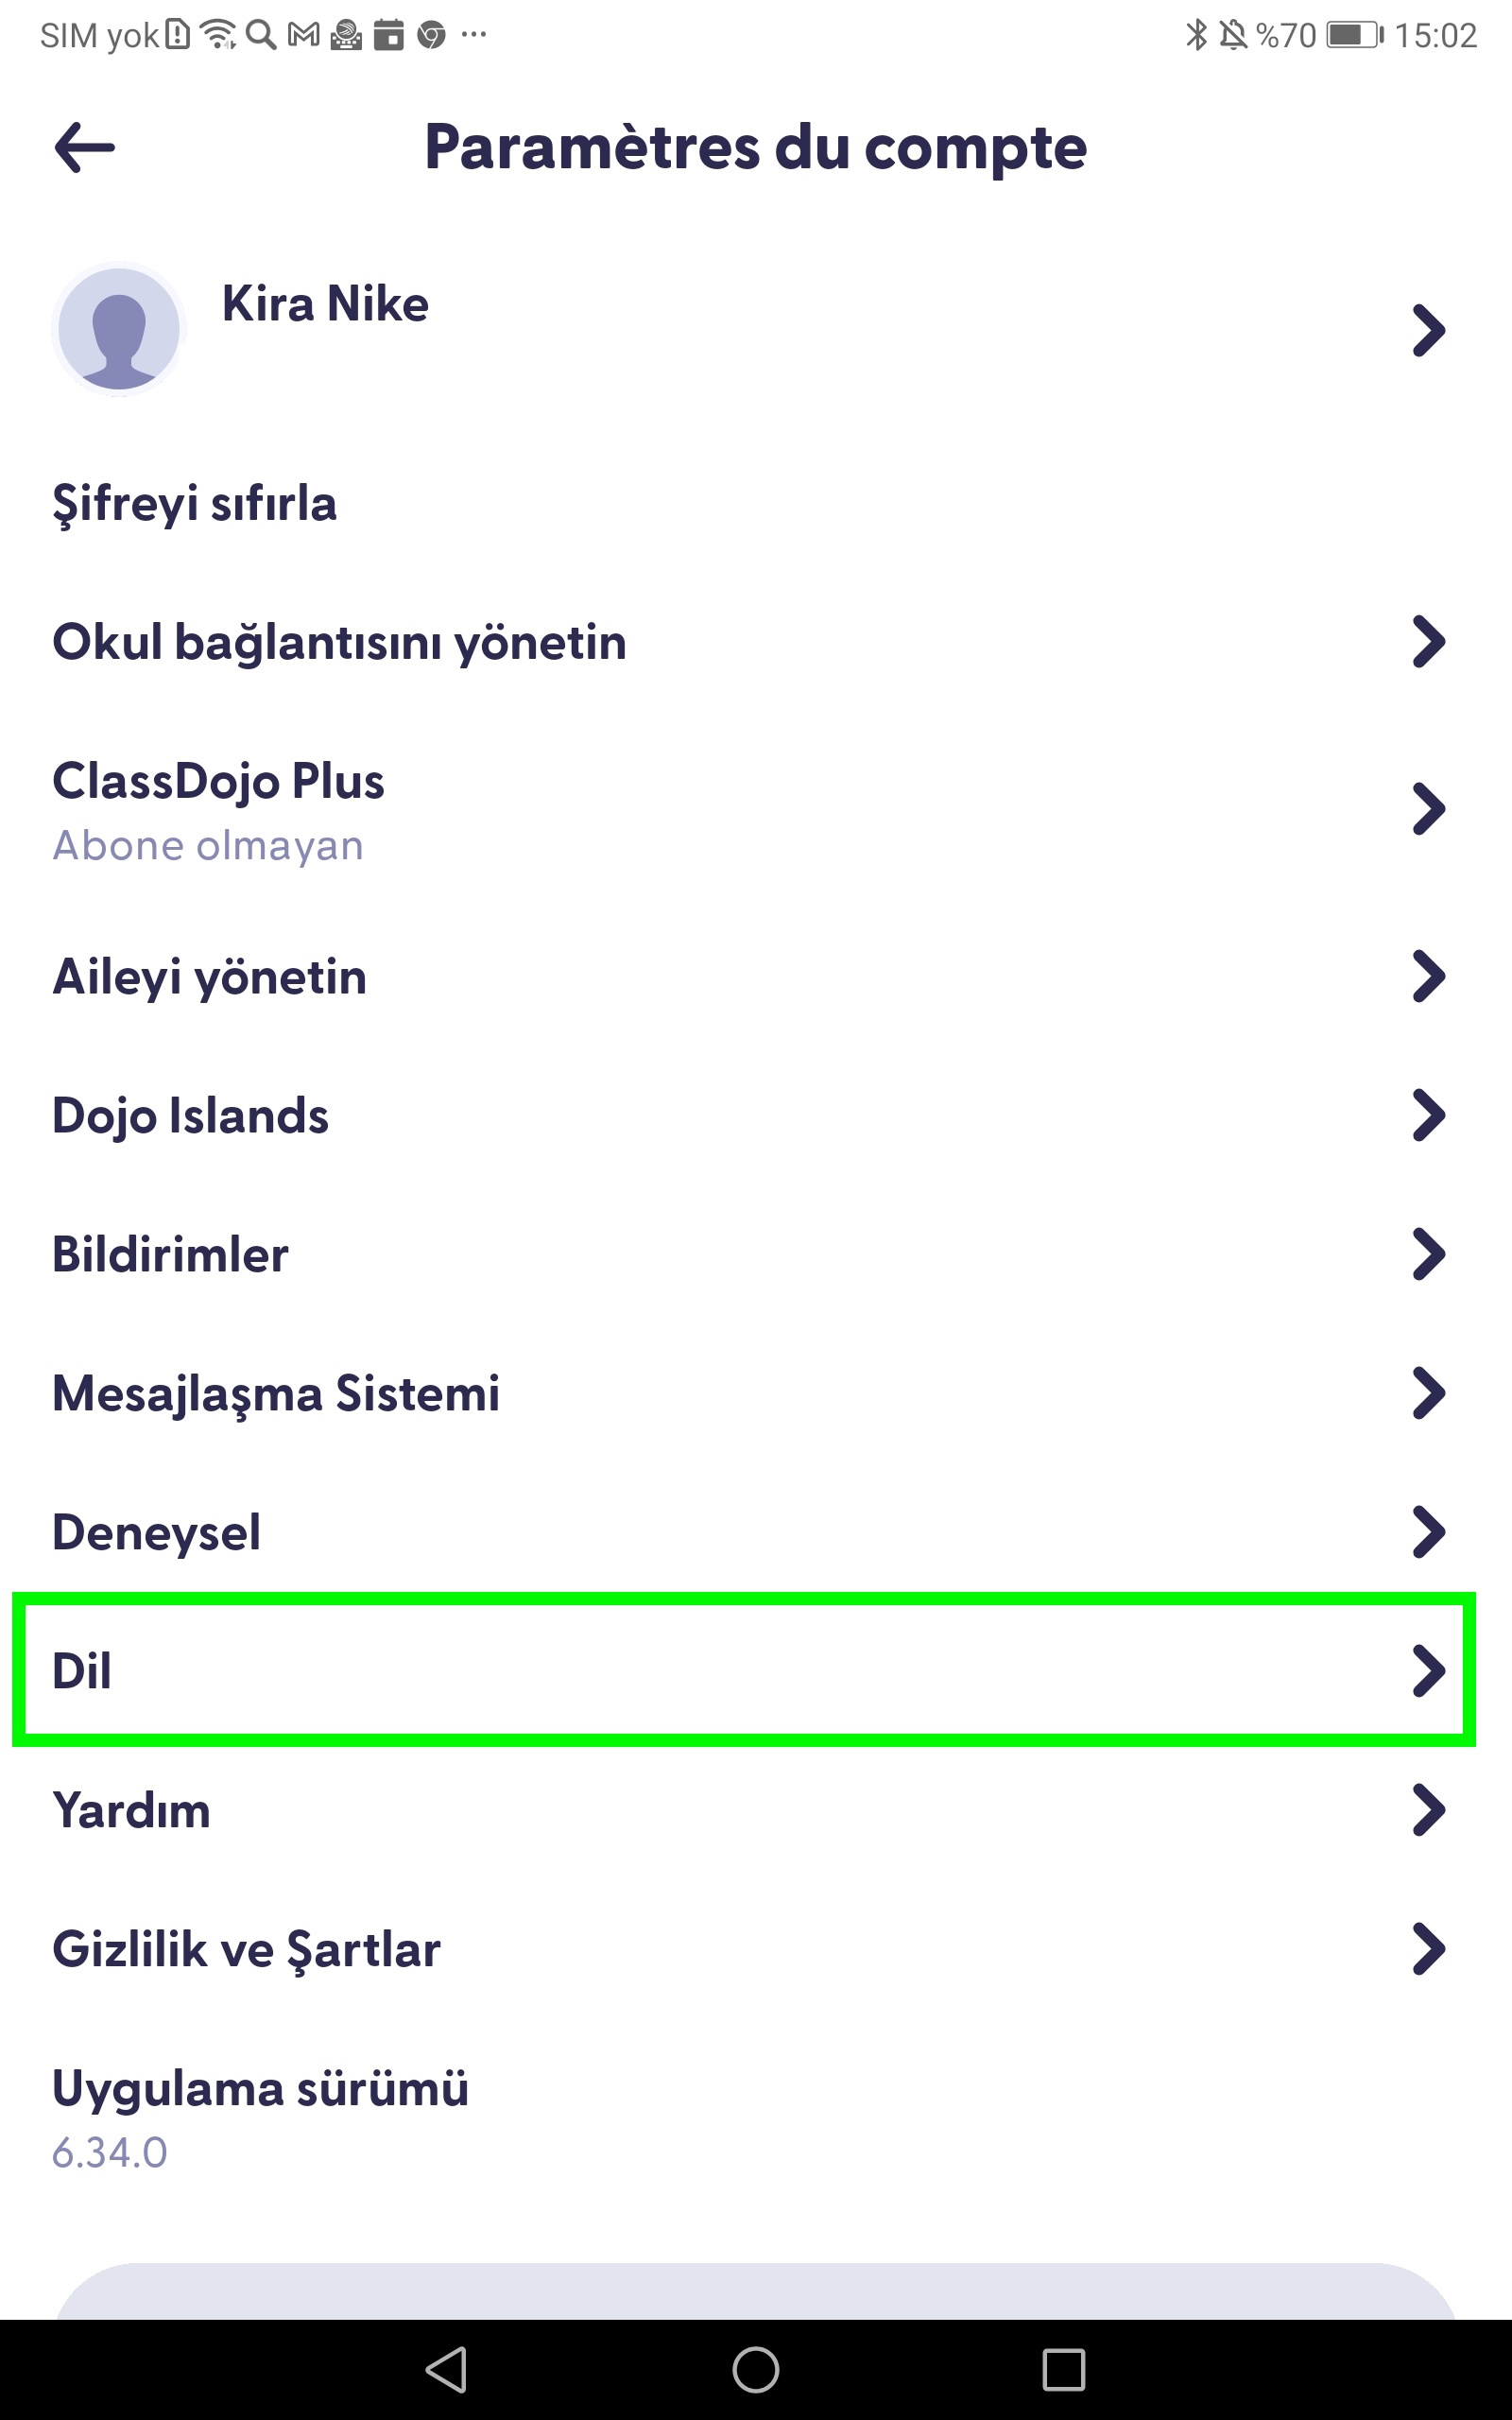Tap the chevron next to Yardım

[x=1428, y=1810]
